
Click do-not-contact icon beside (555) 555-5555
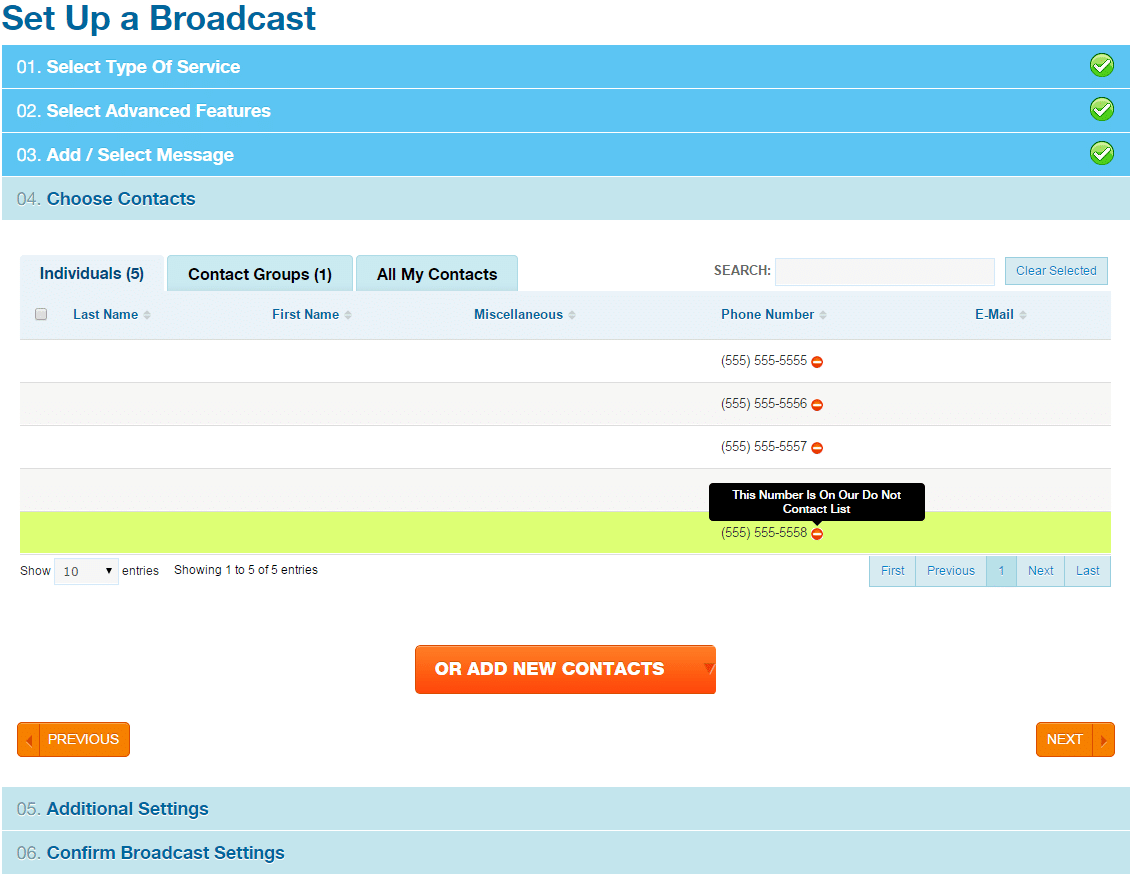(817, 362)
